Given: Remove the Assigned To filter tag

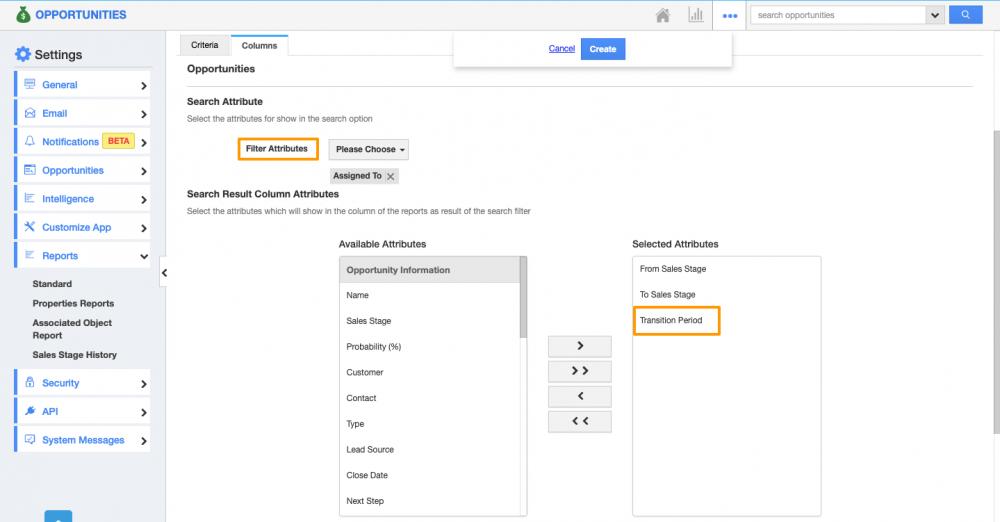Looking at the screenshot, I should pyautogui.click(x=391, y=176).
